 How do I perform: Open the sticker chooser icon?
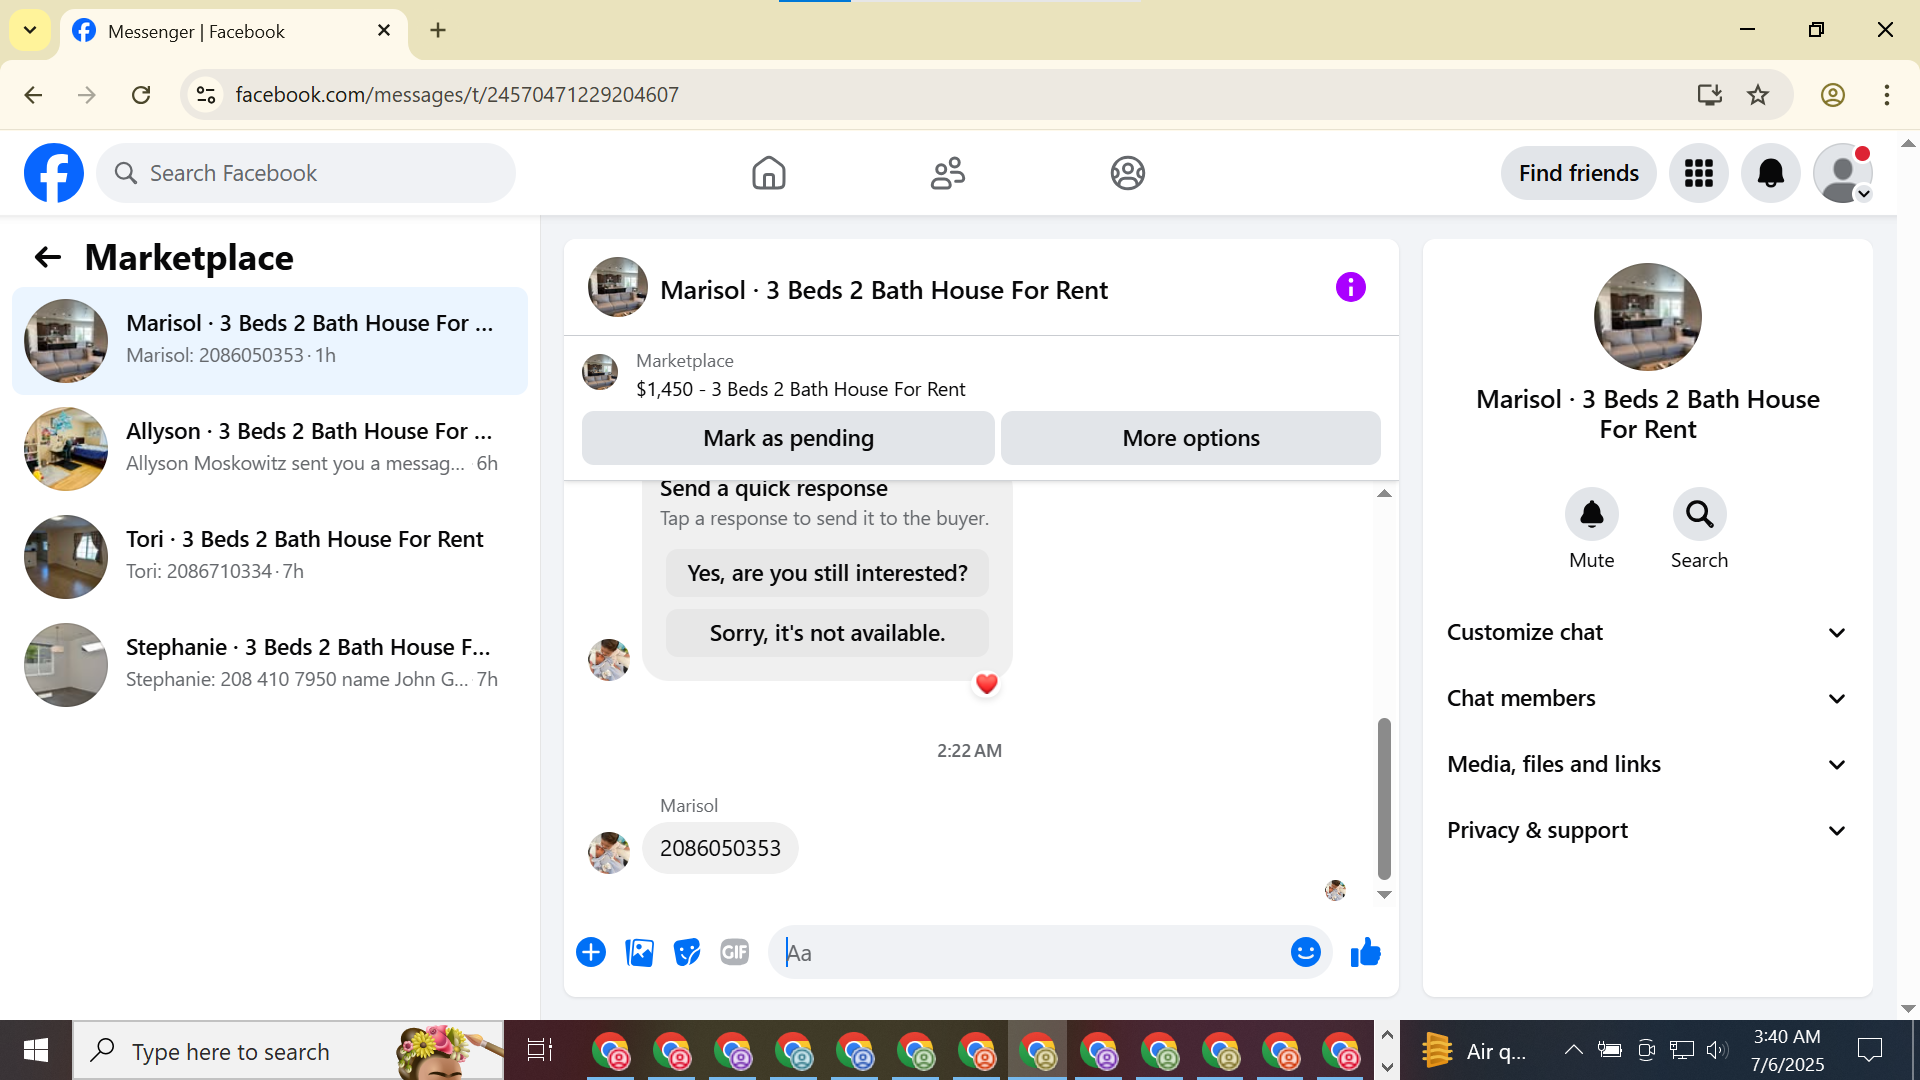[x=687, y=953]
